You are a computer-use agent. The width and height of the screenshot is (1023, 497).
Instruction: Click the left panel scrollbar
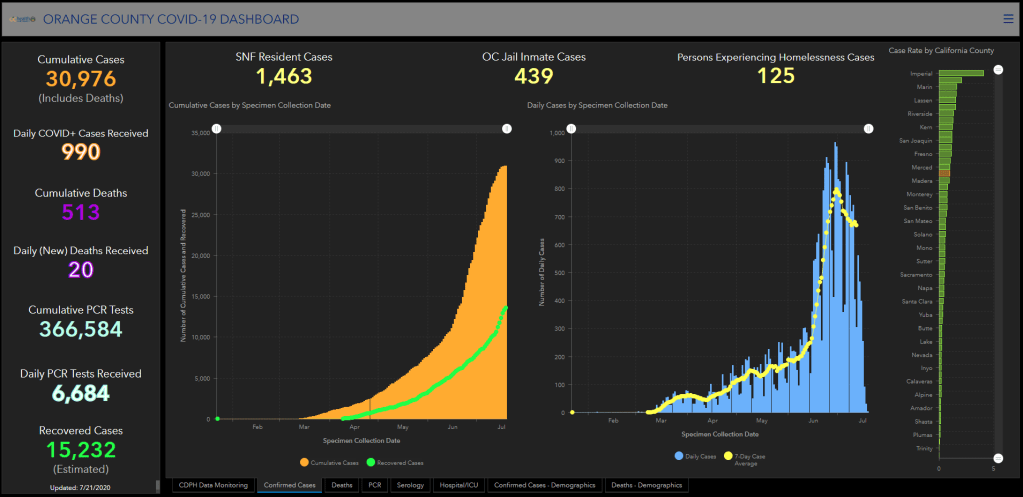pos(157,485)
